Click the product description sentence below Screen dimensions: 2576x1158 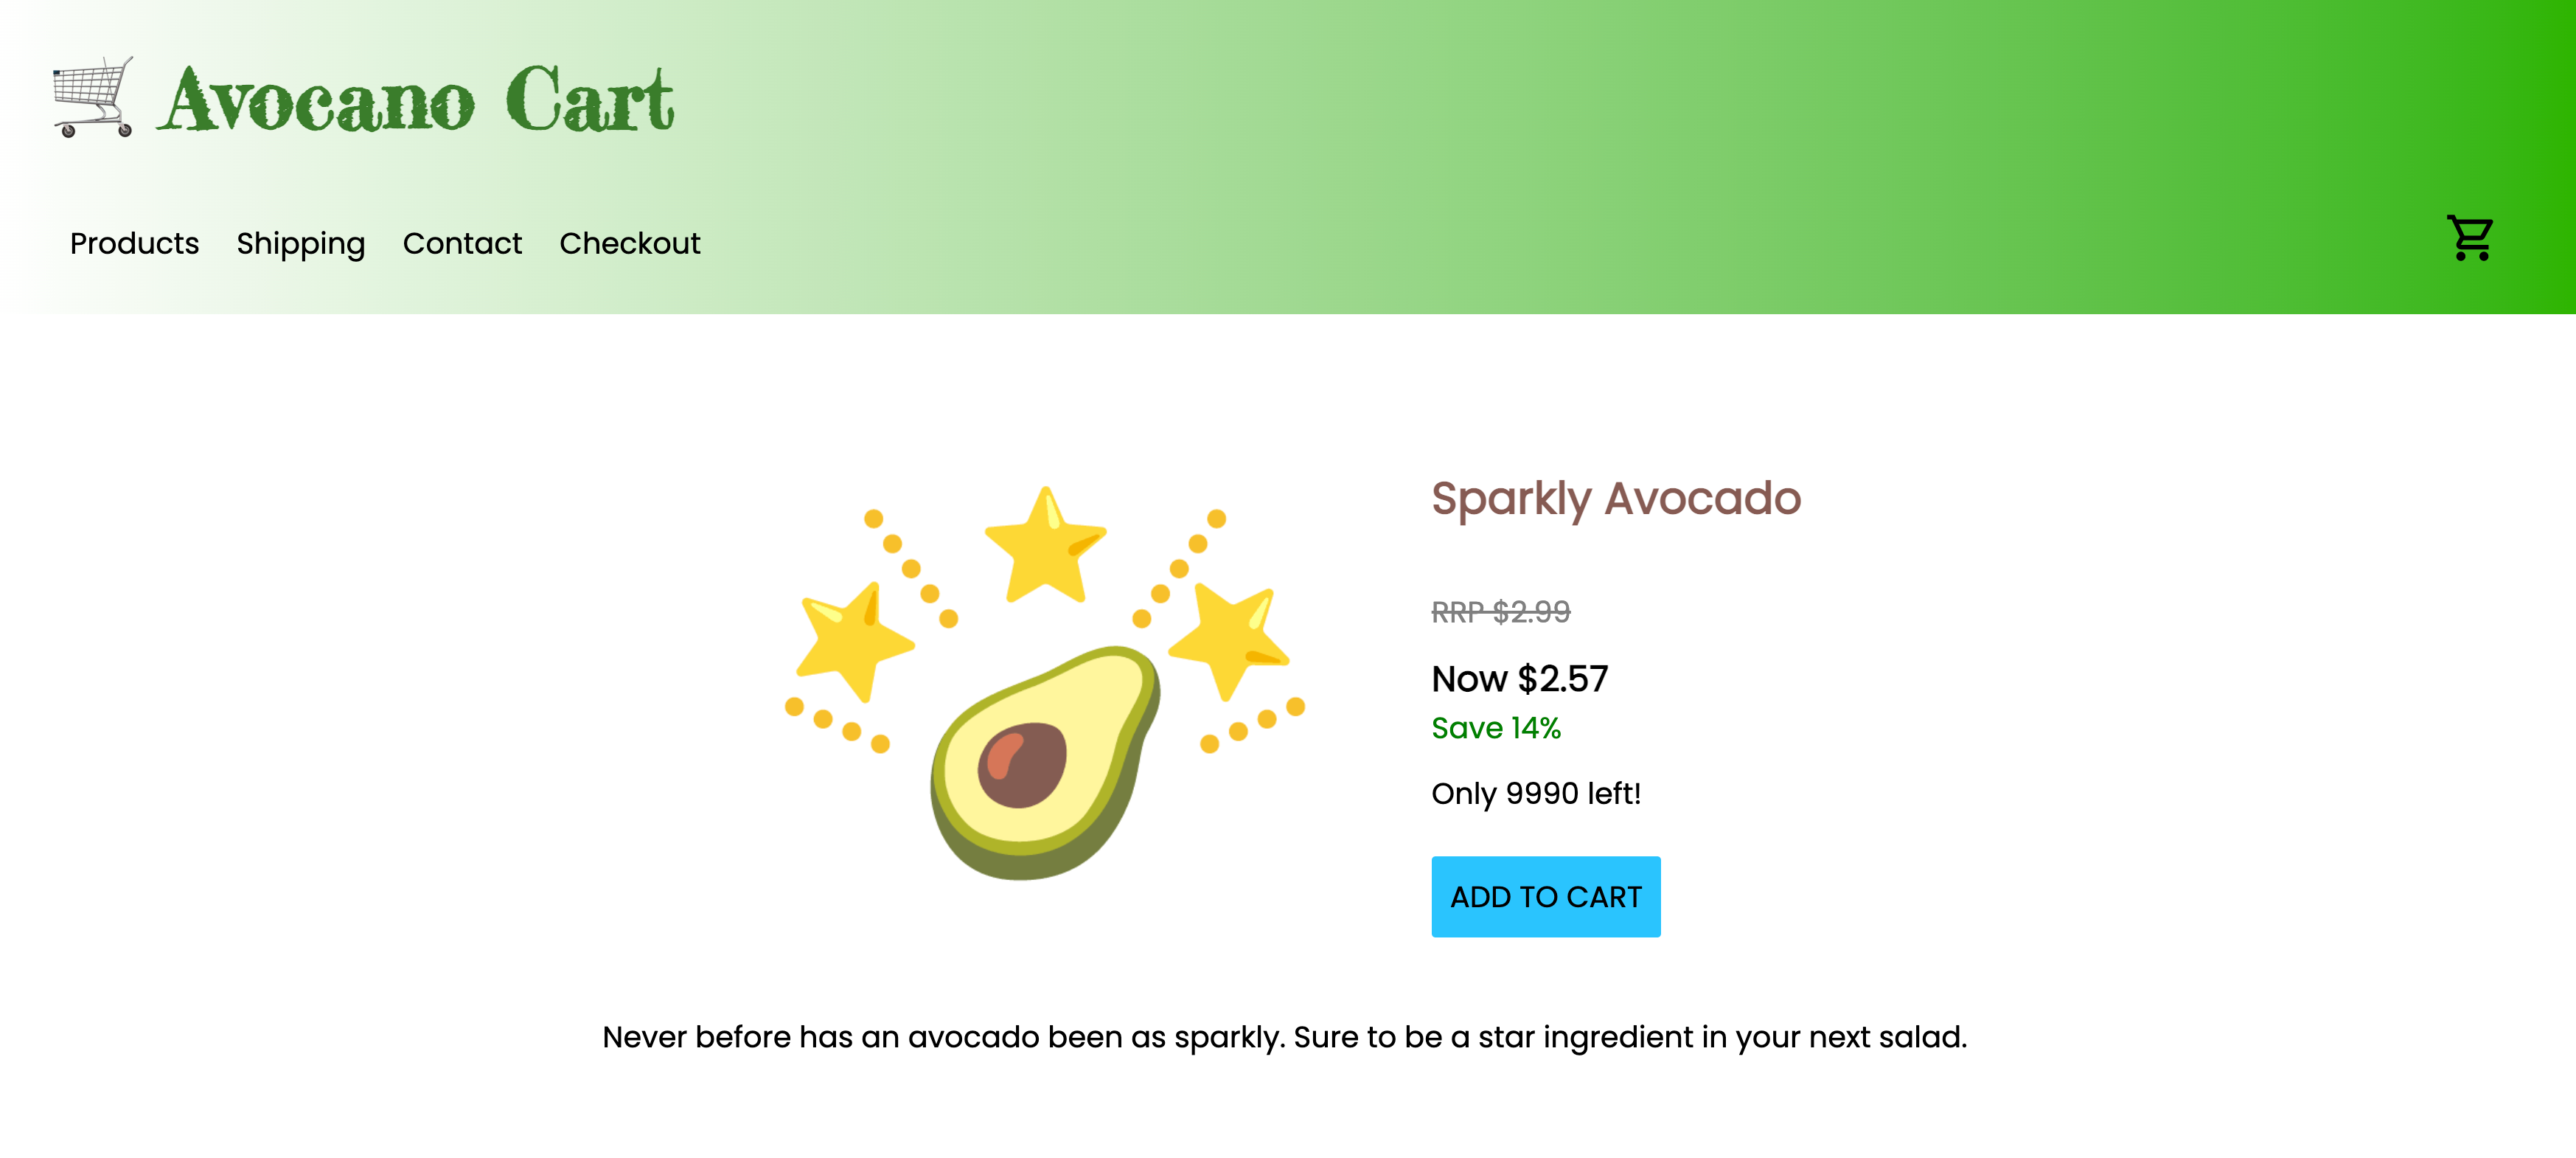(x=1284, y=1037)
